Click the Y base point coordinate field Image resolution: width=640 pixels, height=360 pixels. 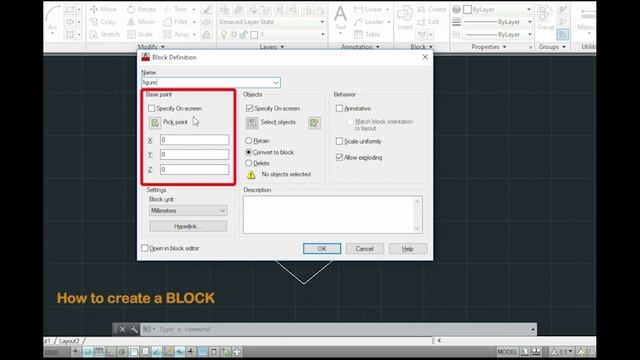click(194, 154)
